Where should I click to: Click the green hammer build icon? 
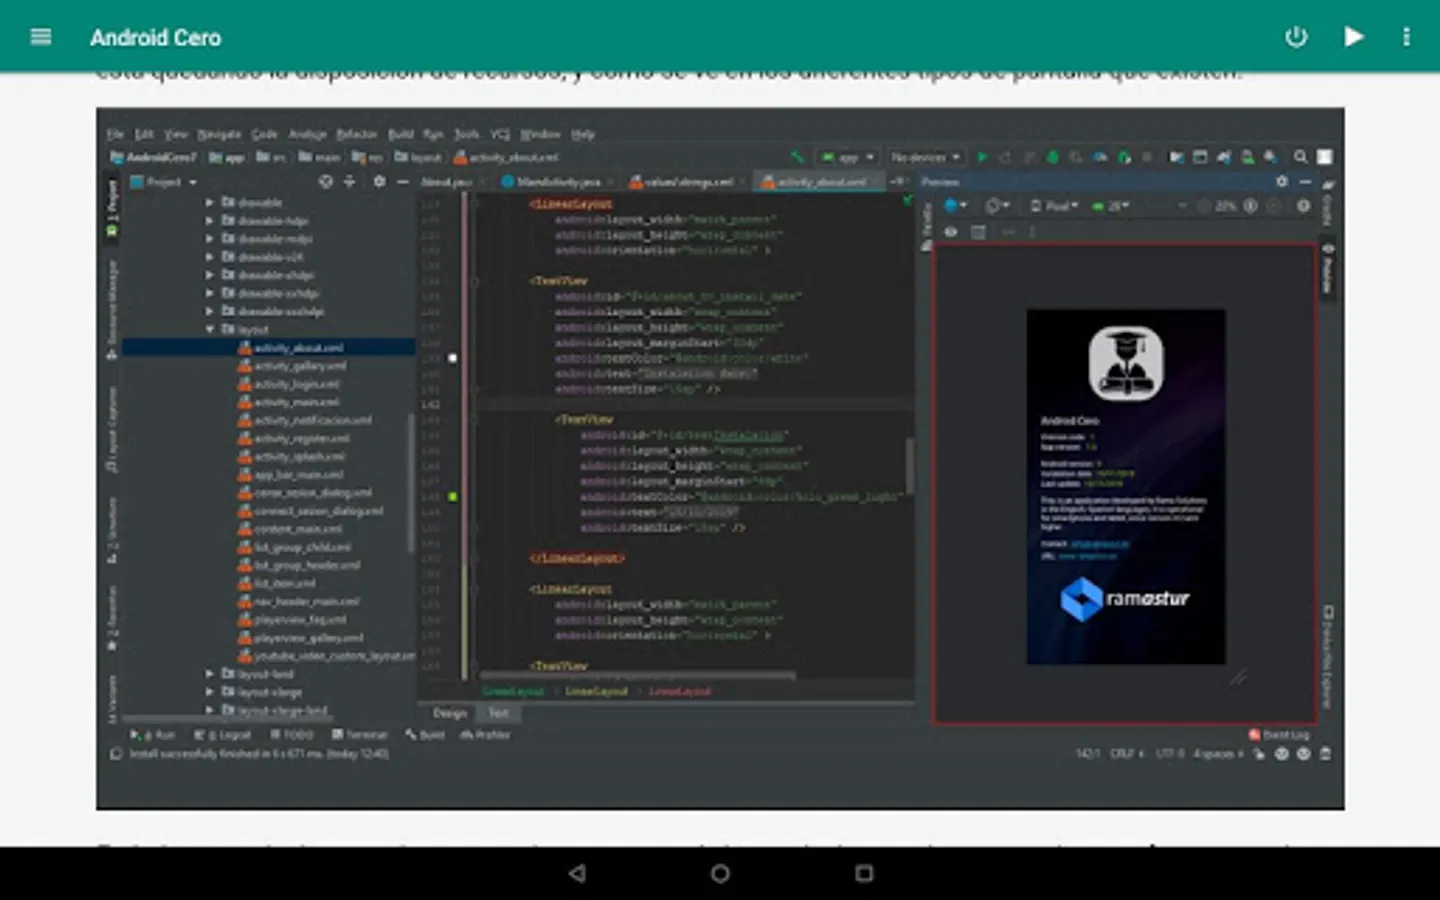[x=797, y=157]
